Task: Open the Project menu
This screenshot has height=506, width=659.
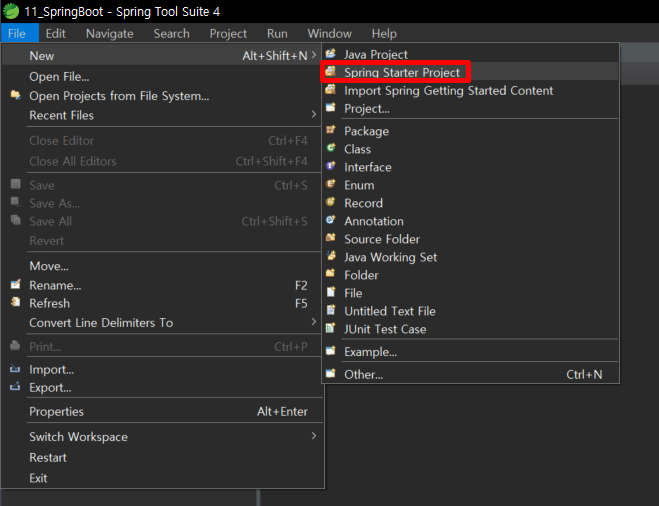Action: [228, 33]
